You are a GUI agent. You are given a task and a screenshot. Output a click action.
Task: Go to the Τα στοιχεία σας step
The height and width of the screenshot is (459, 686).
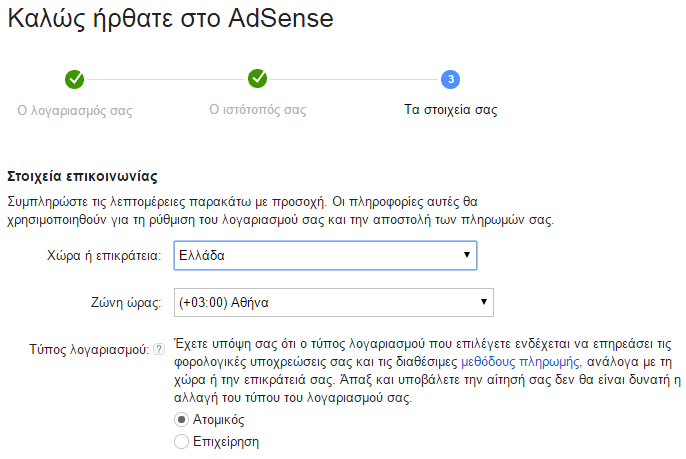click(x=451, y=109)
